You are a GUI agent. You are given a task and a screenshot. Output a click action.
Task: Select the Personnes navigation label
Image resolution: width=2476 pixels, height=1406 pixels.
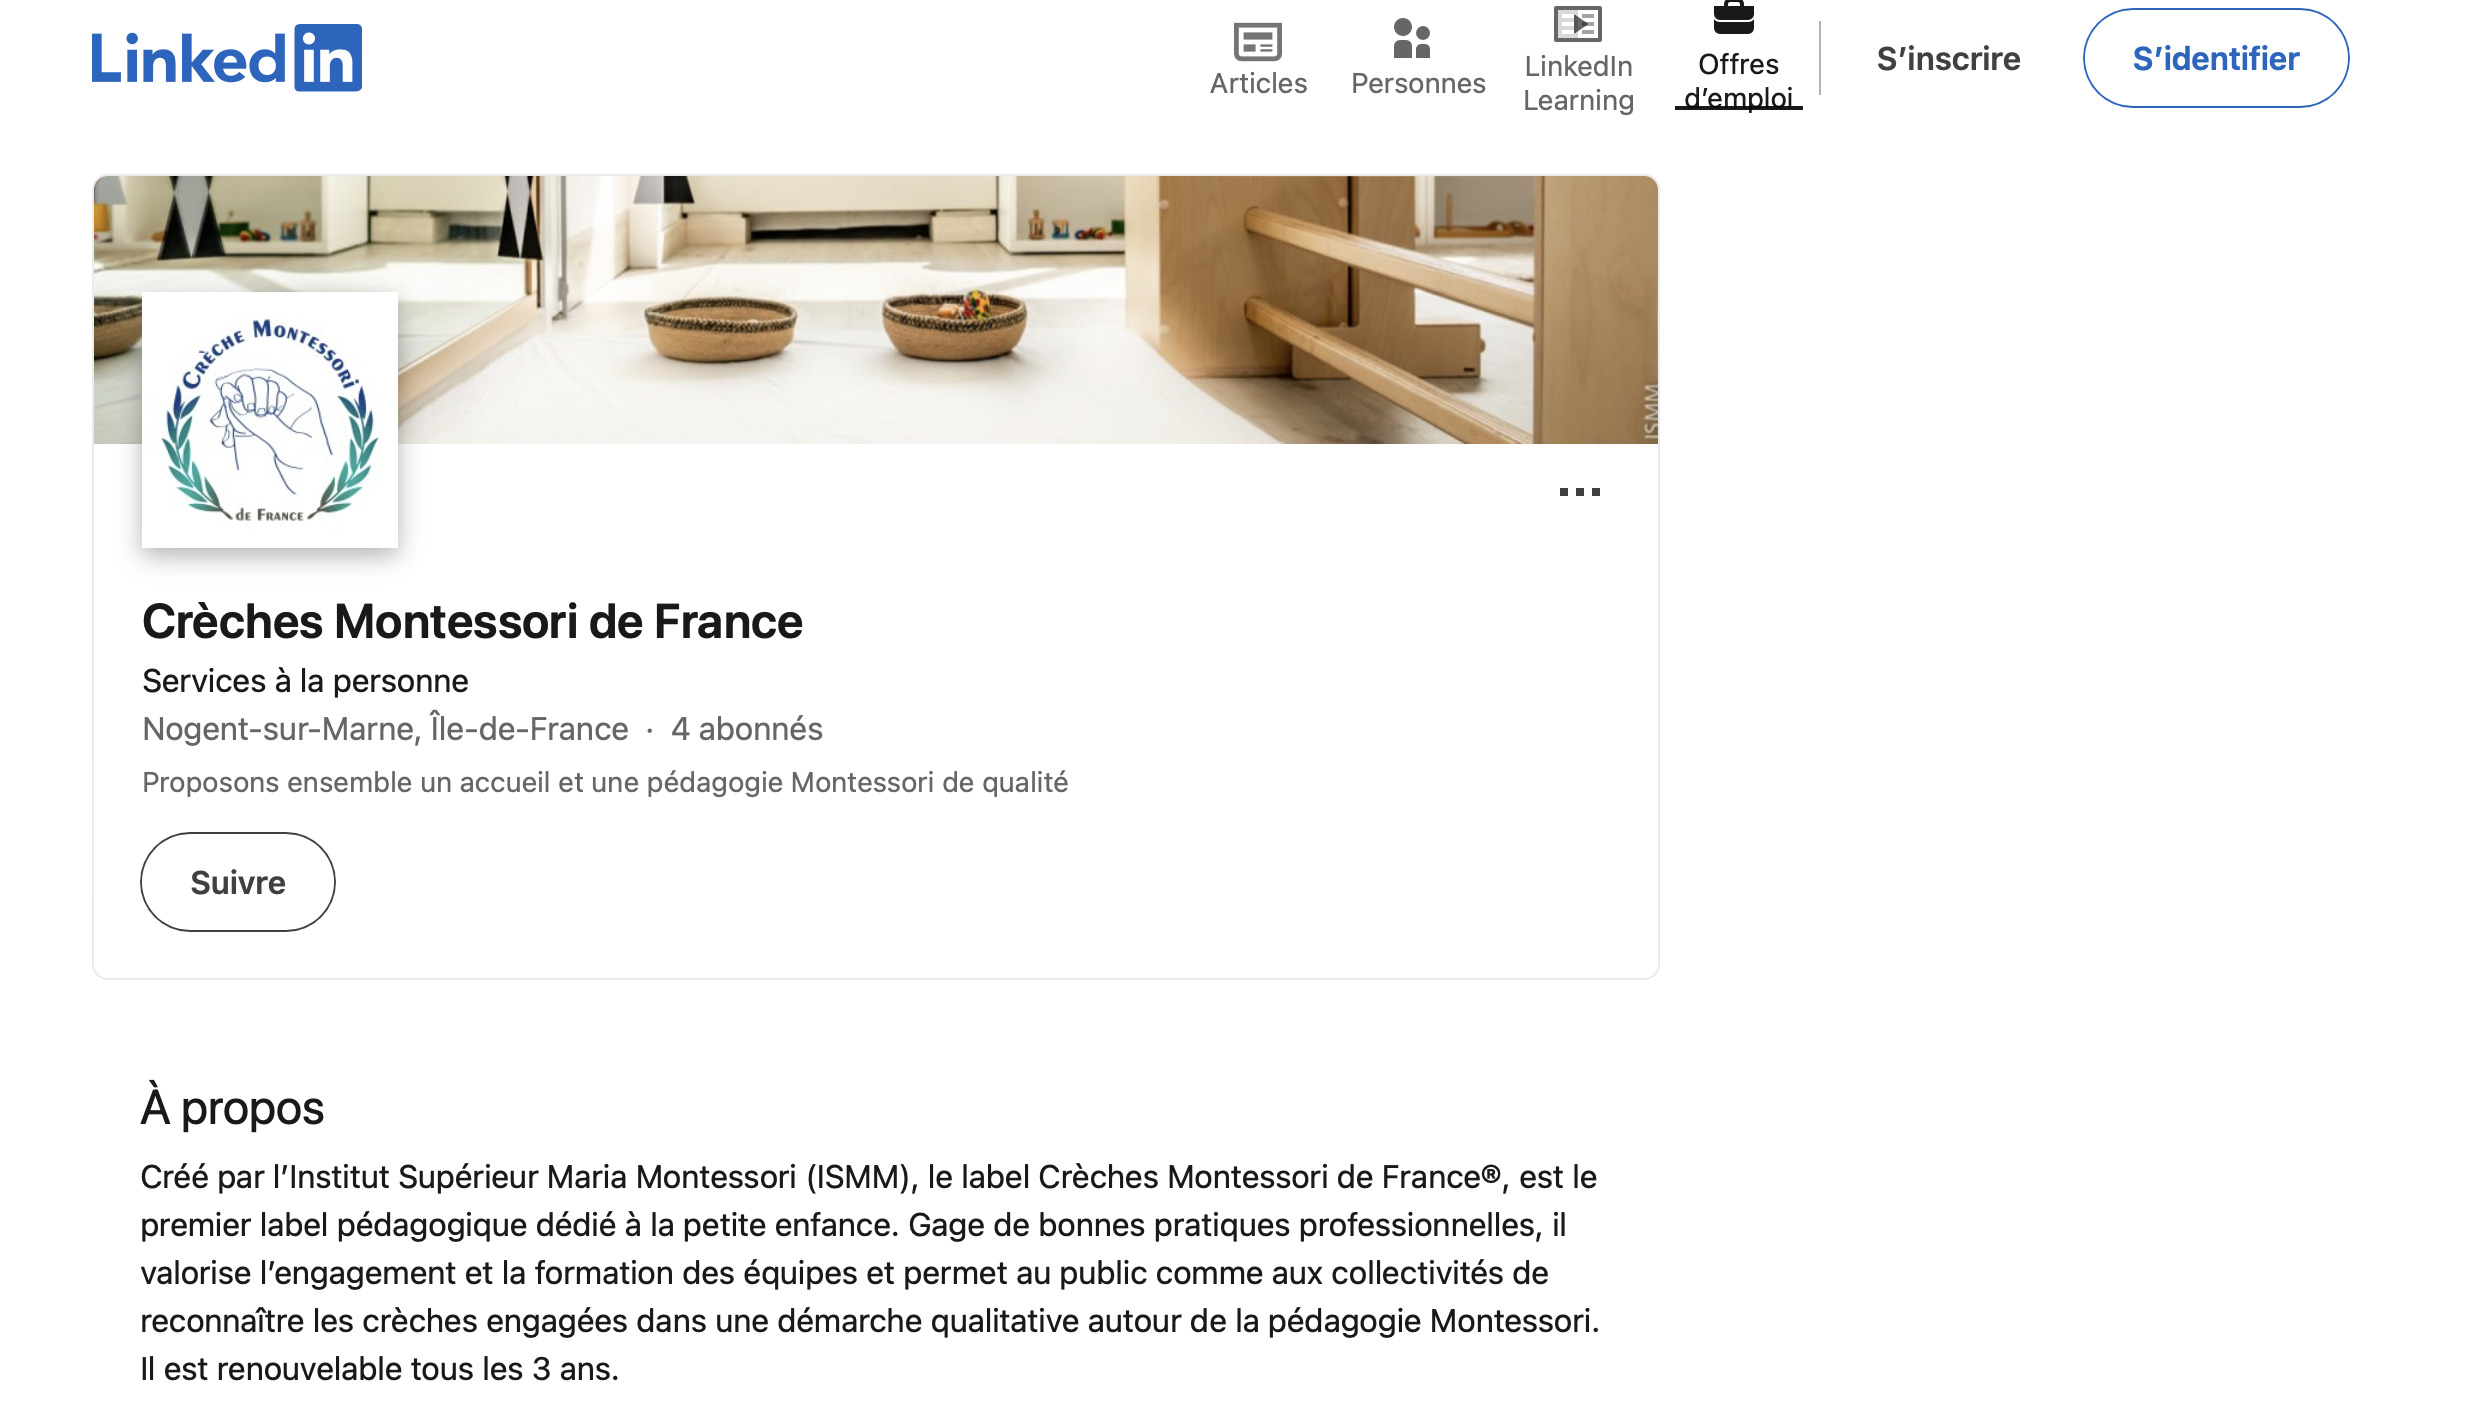(1418, 83)
